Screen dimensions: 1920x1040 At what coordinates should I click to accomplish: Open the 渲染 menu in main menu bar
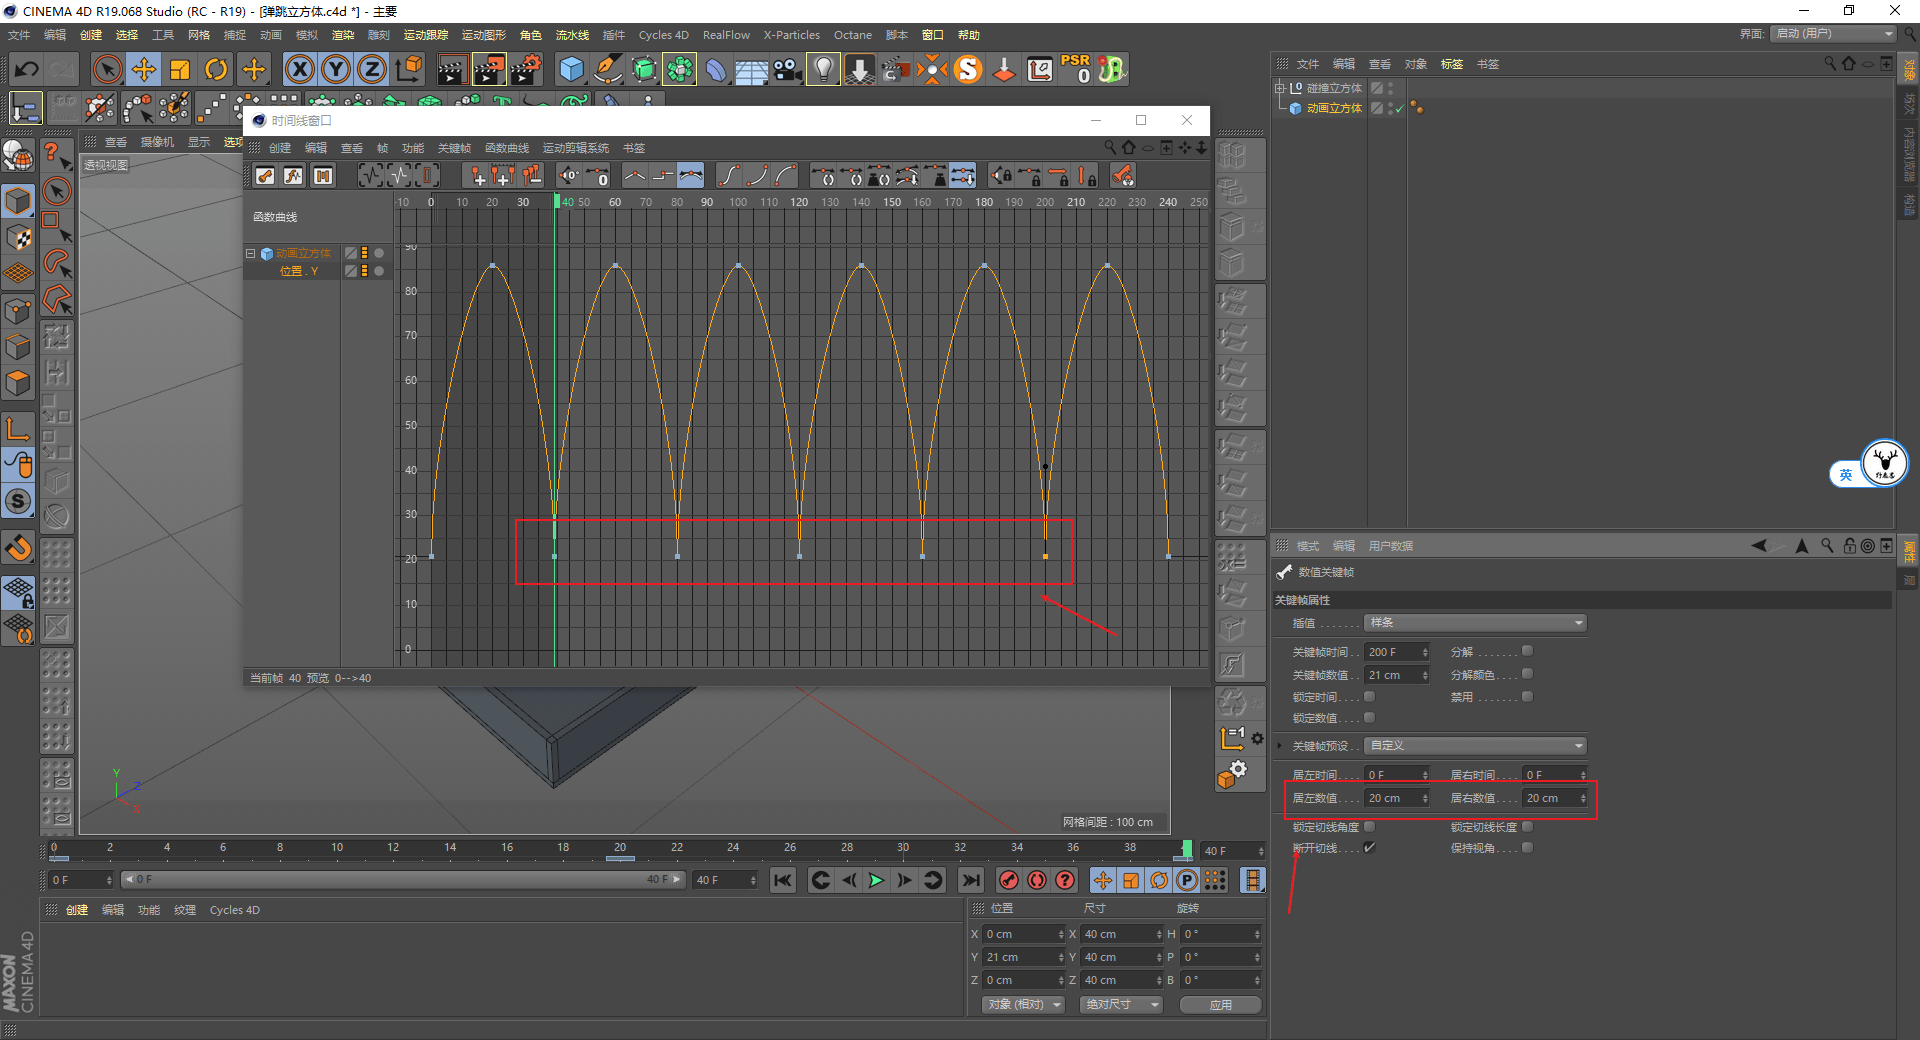343,35
